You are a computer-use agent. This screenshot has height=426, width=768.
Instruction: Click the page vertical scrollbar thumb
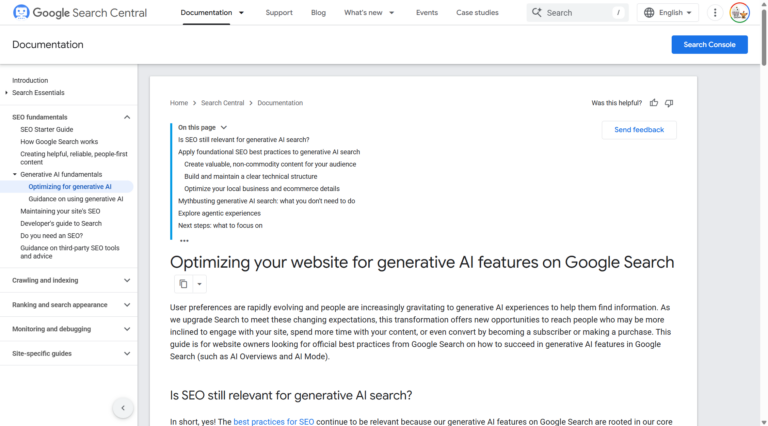coord(764,37)
